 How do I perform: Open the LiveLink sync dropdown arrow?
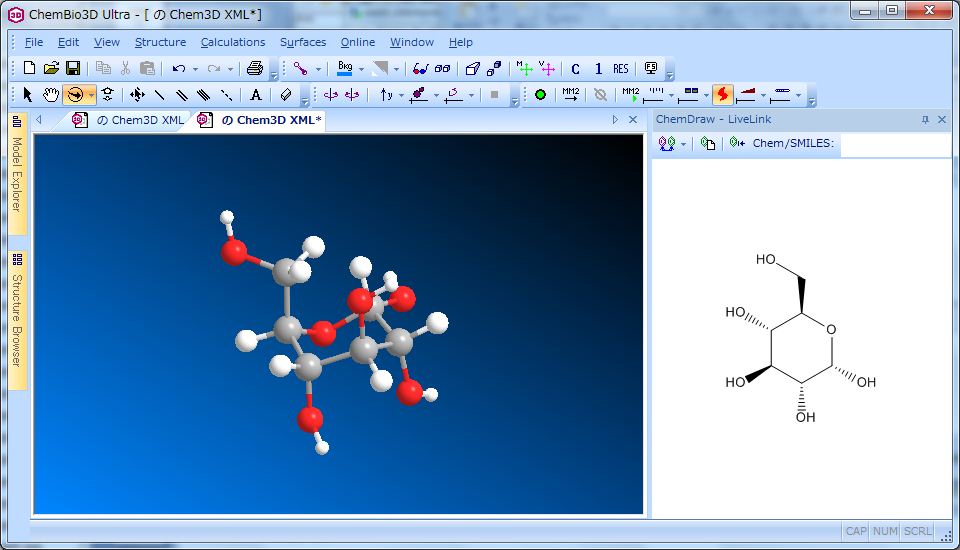(683, 145)
